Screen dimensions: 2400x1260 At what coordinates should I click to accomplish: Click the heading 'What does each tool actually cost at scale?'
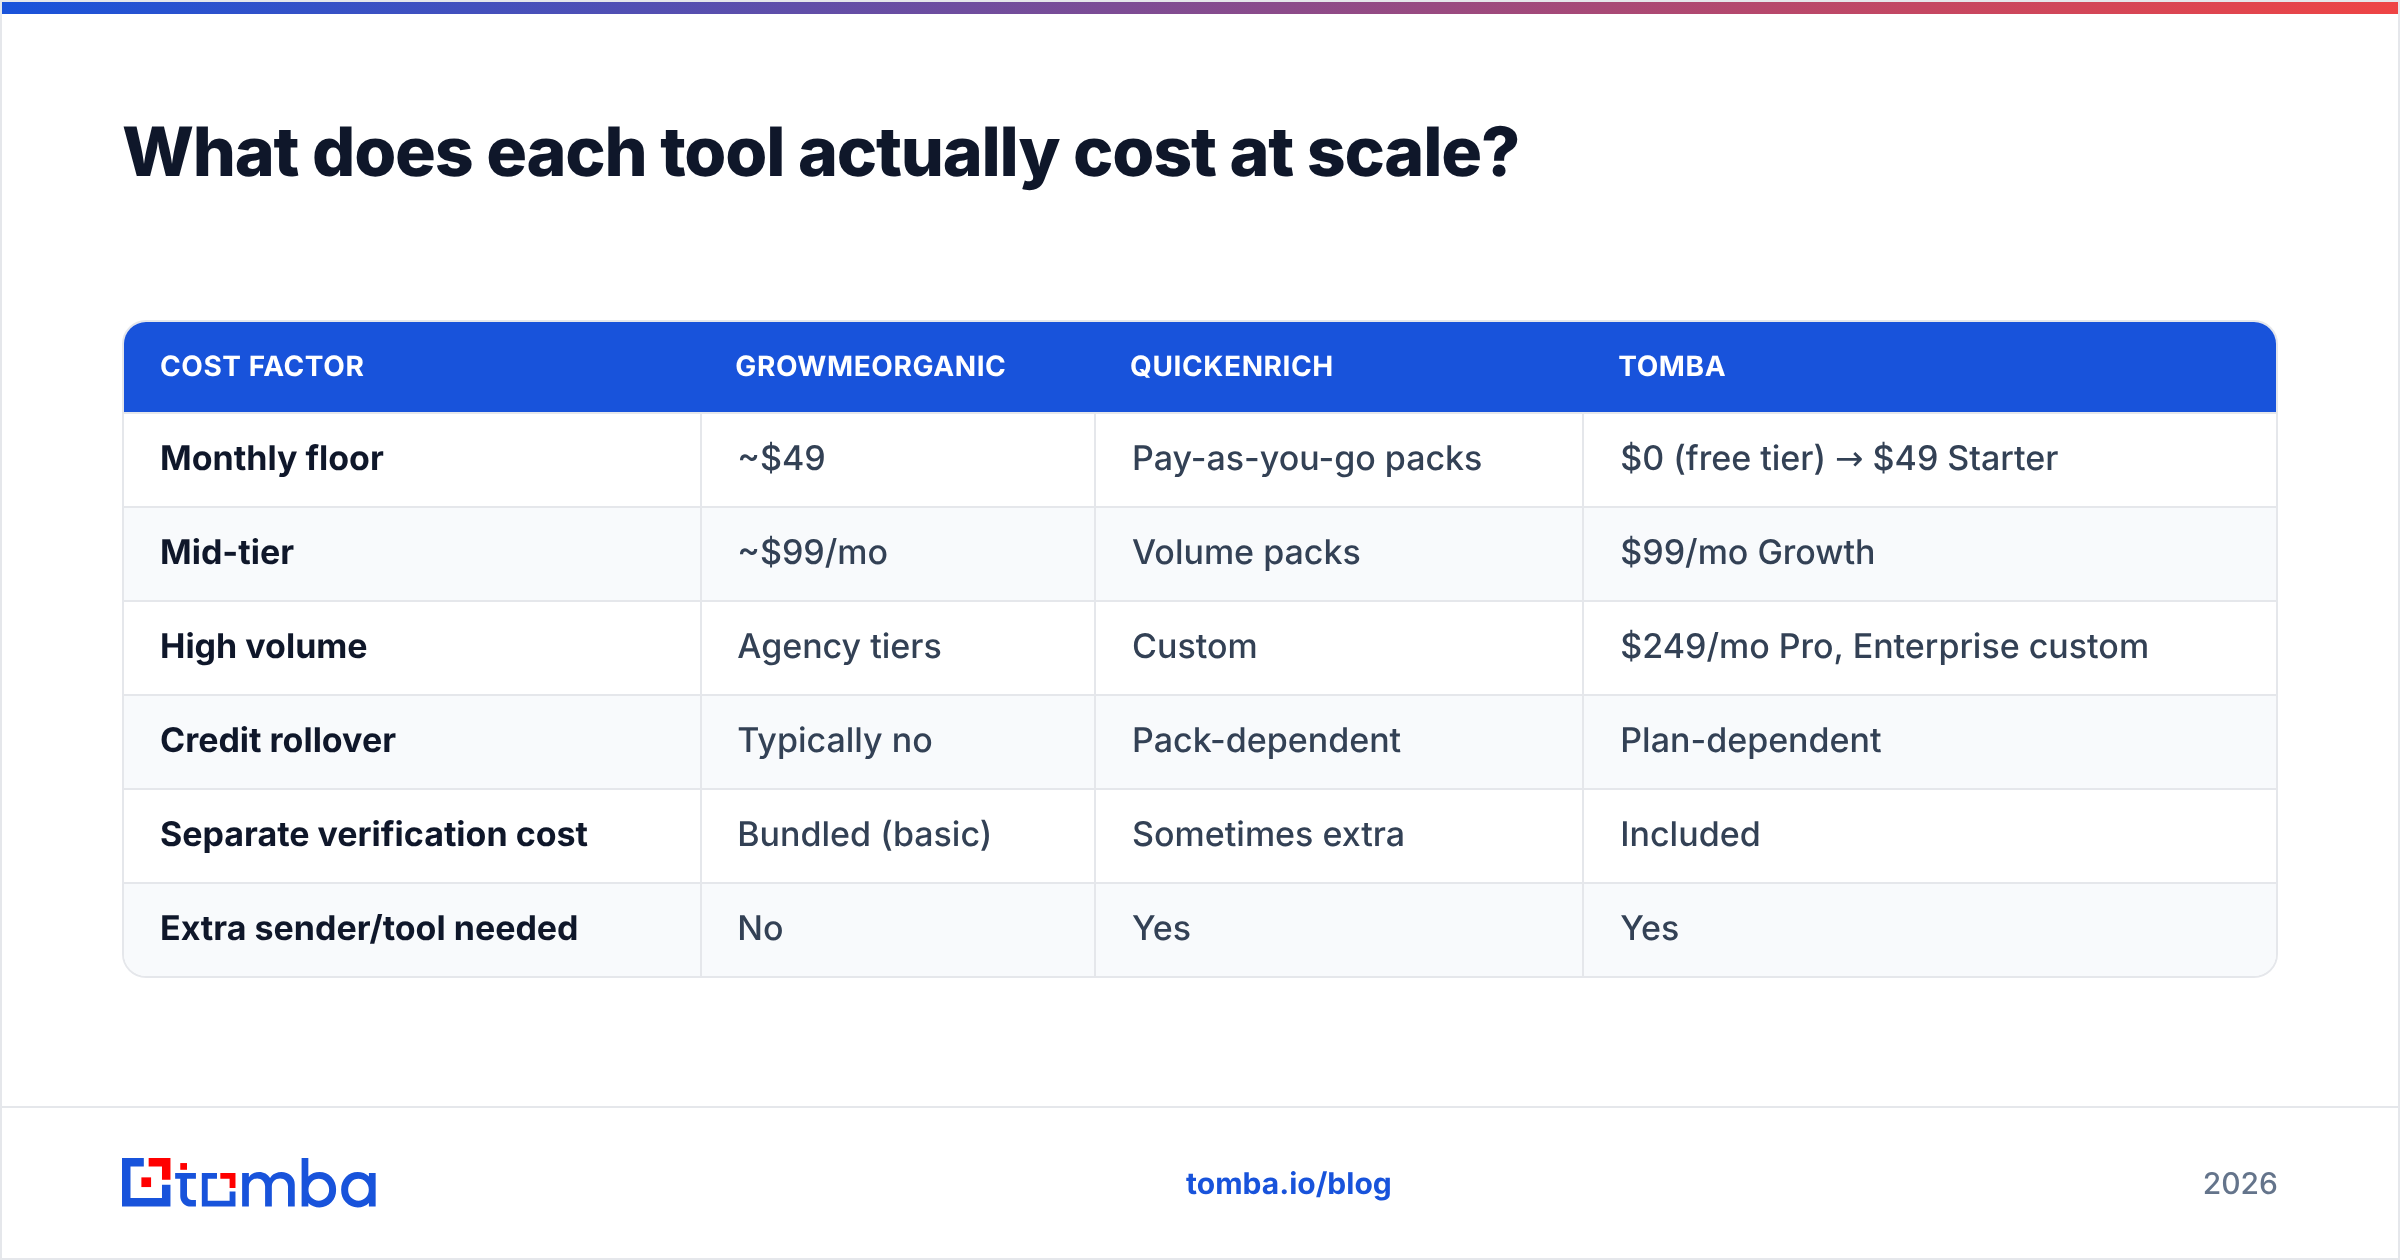821,153
